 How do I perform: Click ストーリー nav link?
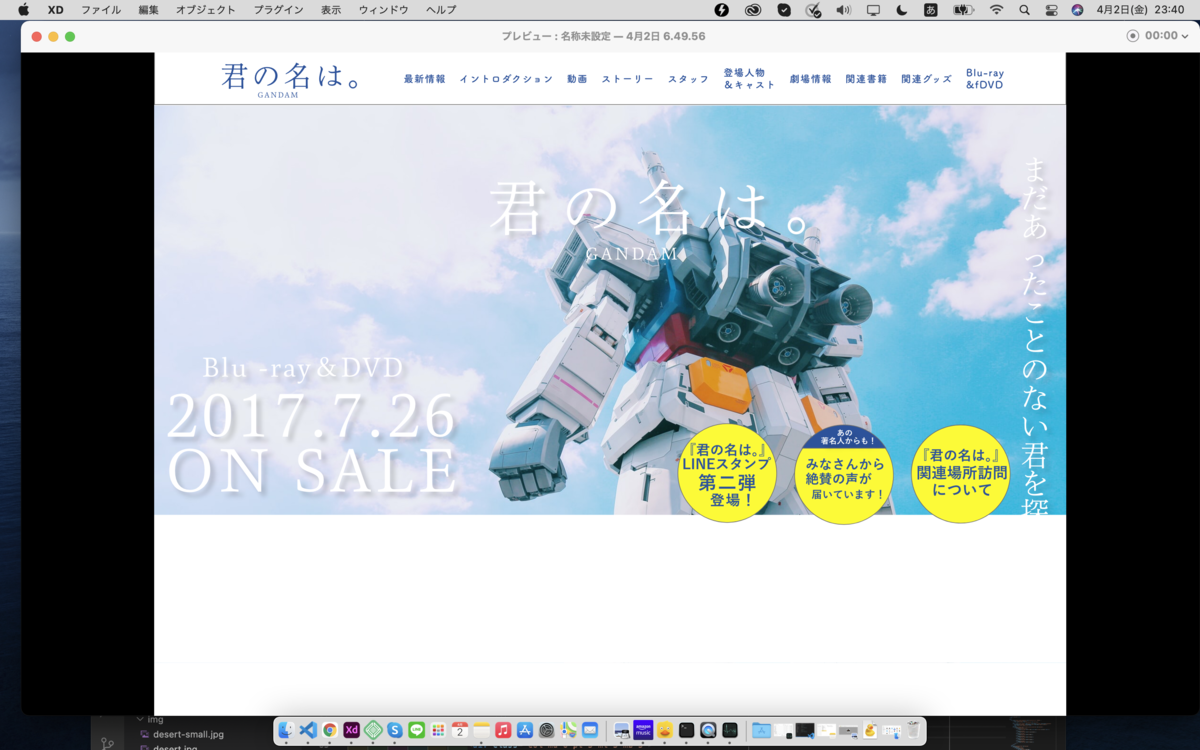[x=627, y=79]
